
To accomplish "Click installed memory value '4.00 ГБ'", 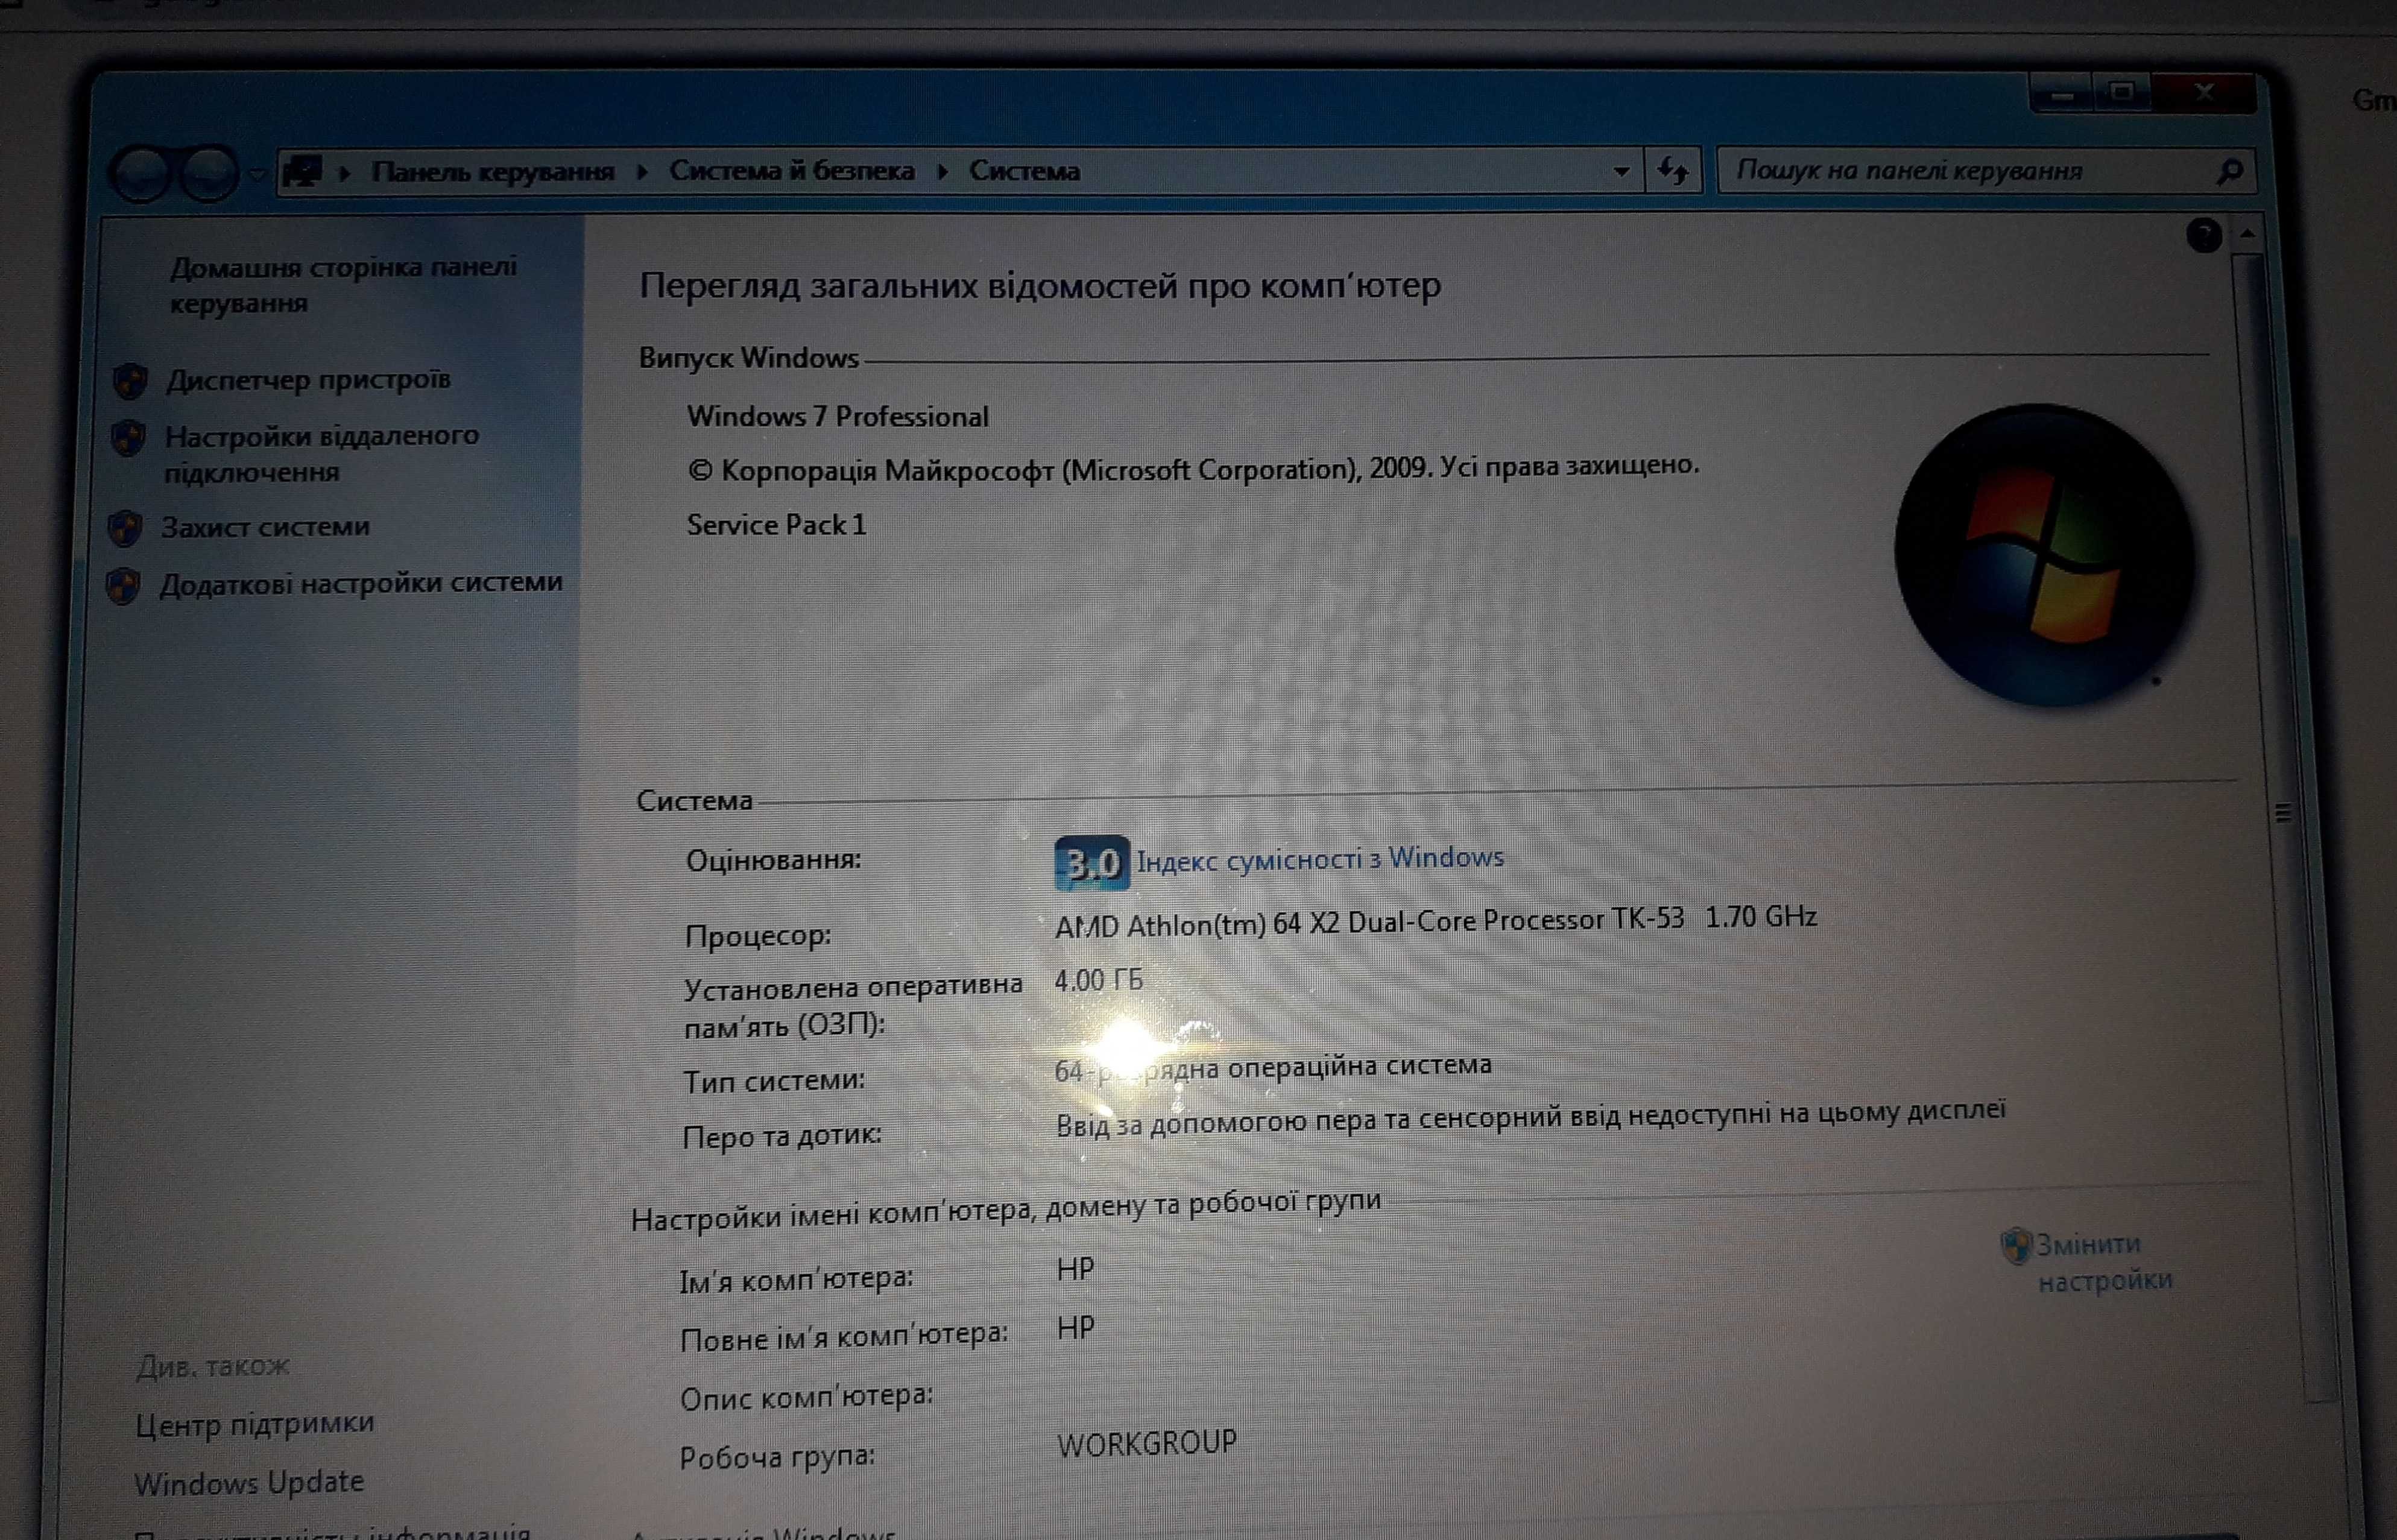I will click(1098, 980).
